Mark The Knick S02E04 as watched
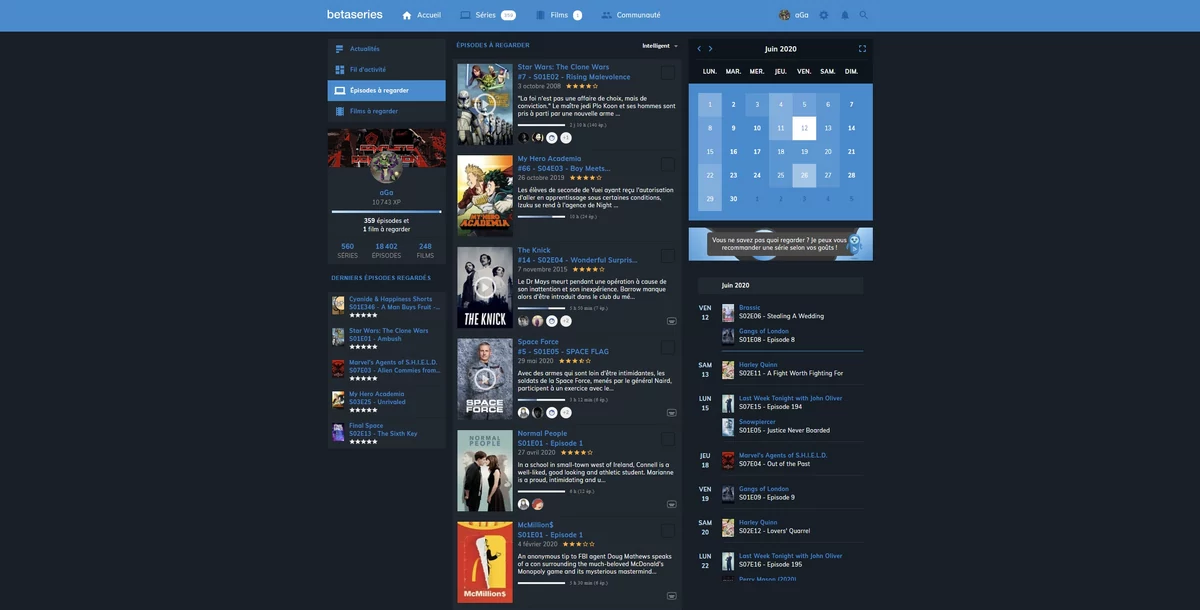The height and width of the screenshot is (610, 1200). click(x=668, y=256)
